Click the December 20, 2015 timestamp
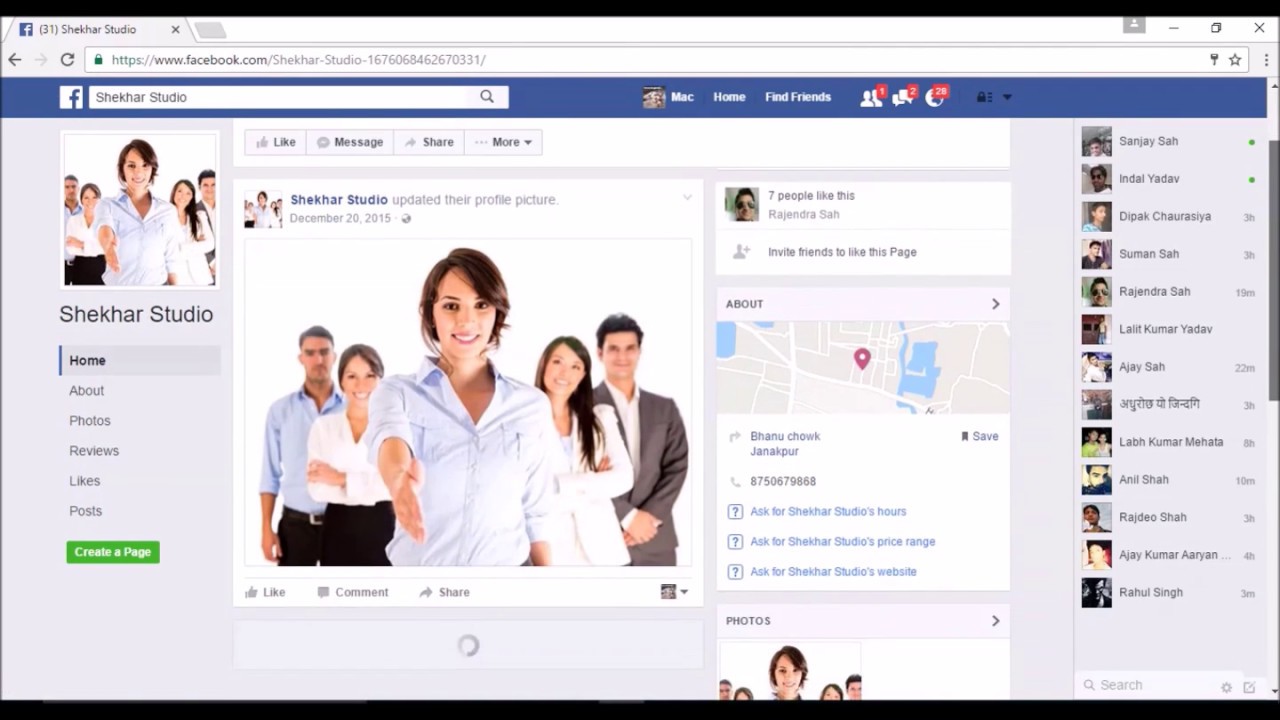The width and height of the screenshot is (1280, 720). click(340, 218)
